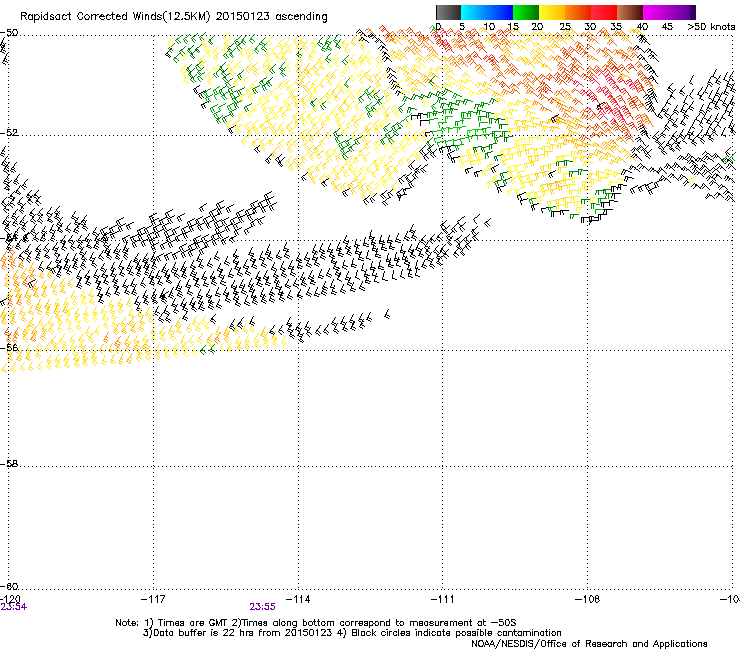Viewport: 740px width, 650px height.
Task: Click the "25" legend scale label
Action: pyautogui.click(x=565, y=27)
